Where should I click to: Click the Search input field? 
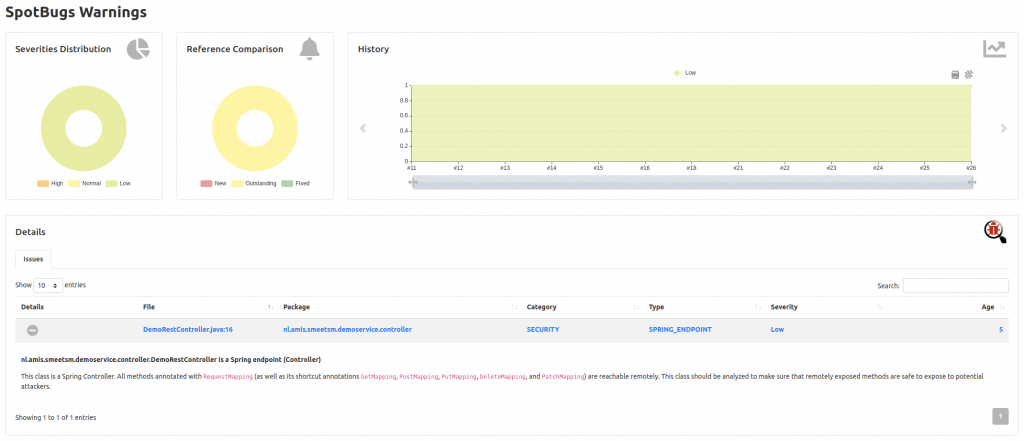(x=955, y=286)
